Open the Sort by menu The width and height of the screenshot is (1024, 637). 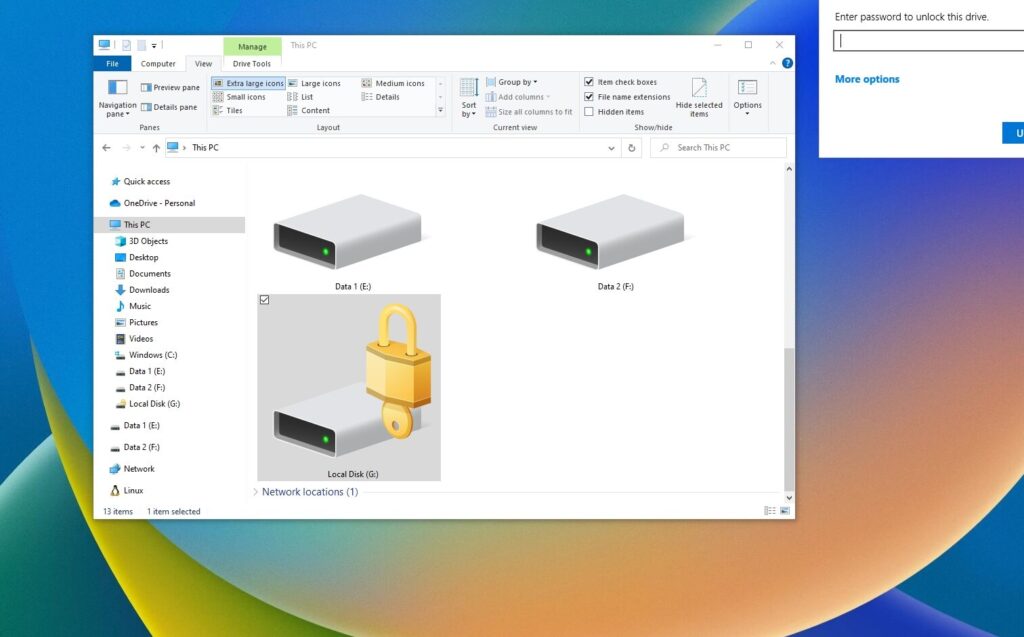pos(469,98)
